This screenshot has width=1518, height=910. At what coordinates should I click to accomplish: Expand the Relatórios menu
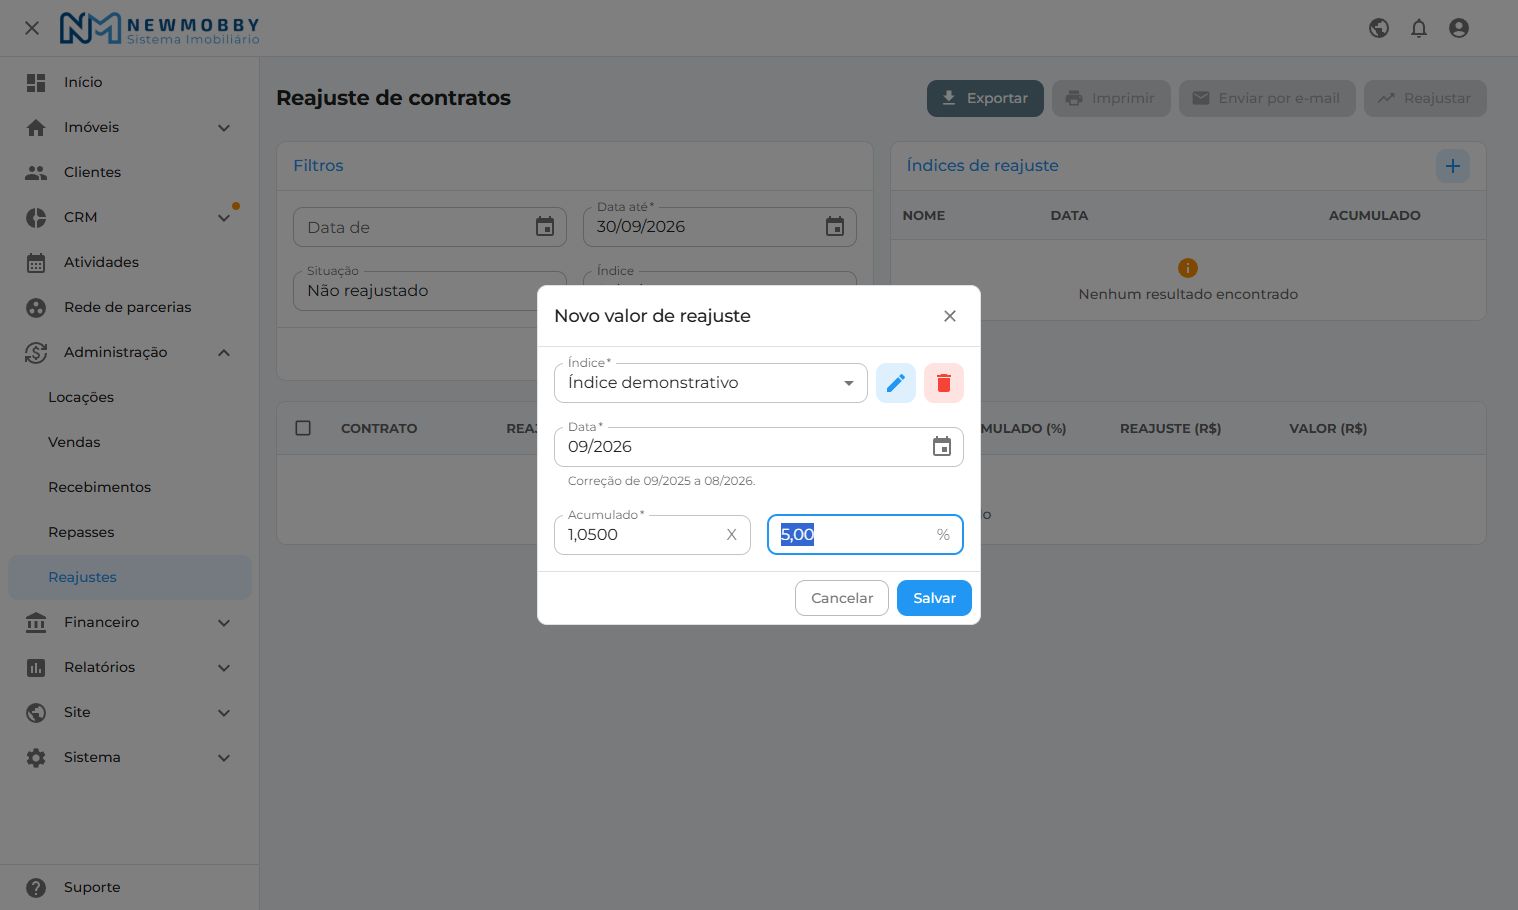[130, 667]
